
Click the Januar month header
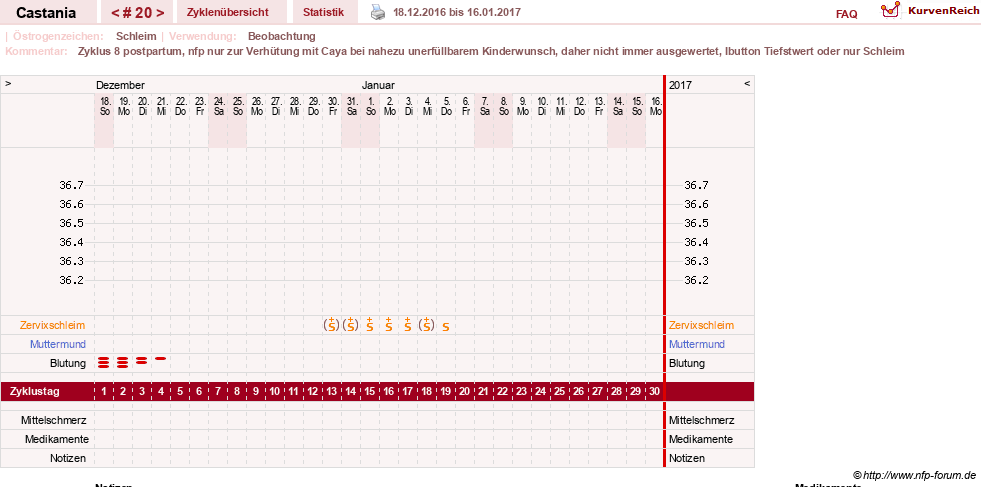point(378,85)
